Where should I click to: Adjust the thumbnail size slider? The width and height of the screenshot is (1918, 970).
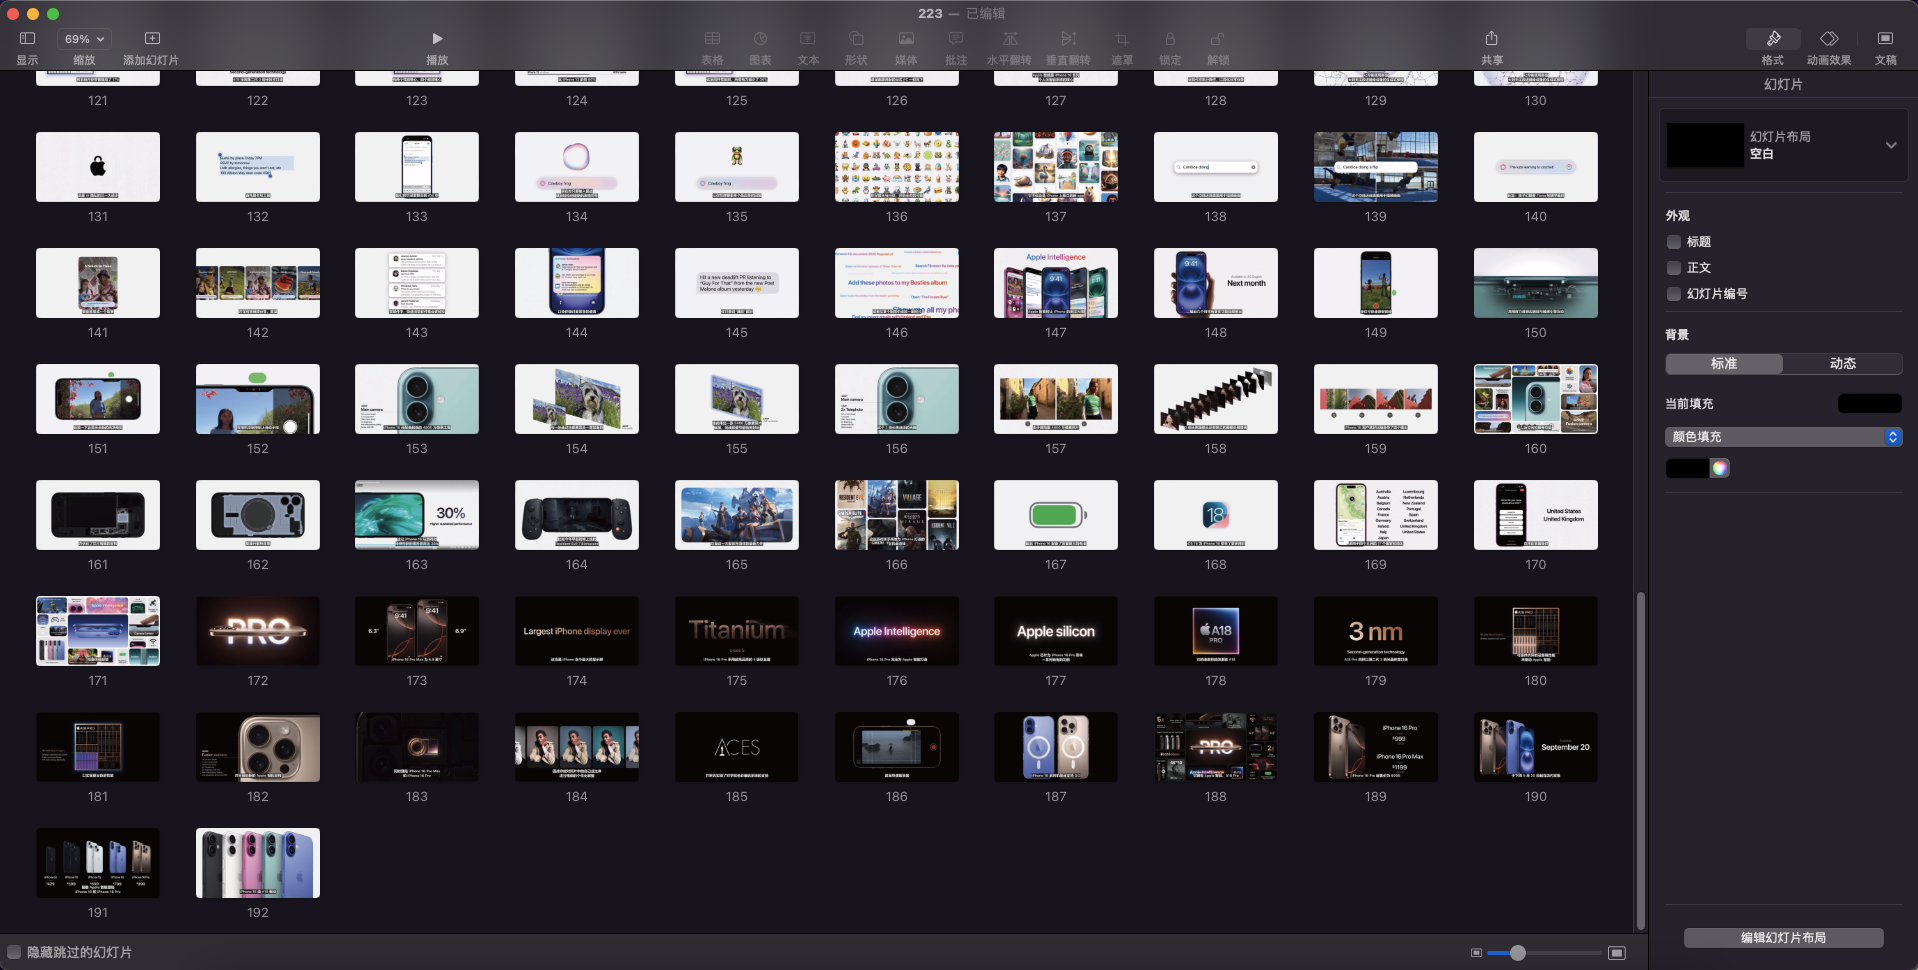pyautogui.click(x=1517, y=953)
